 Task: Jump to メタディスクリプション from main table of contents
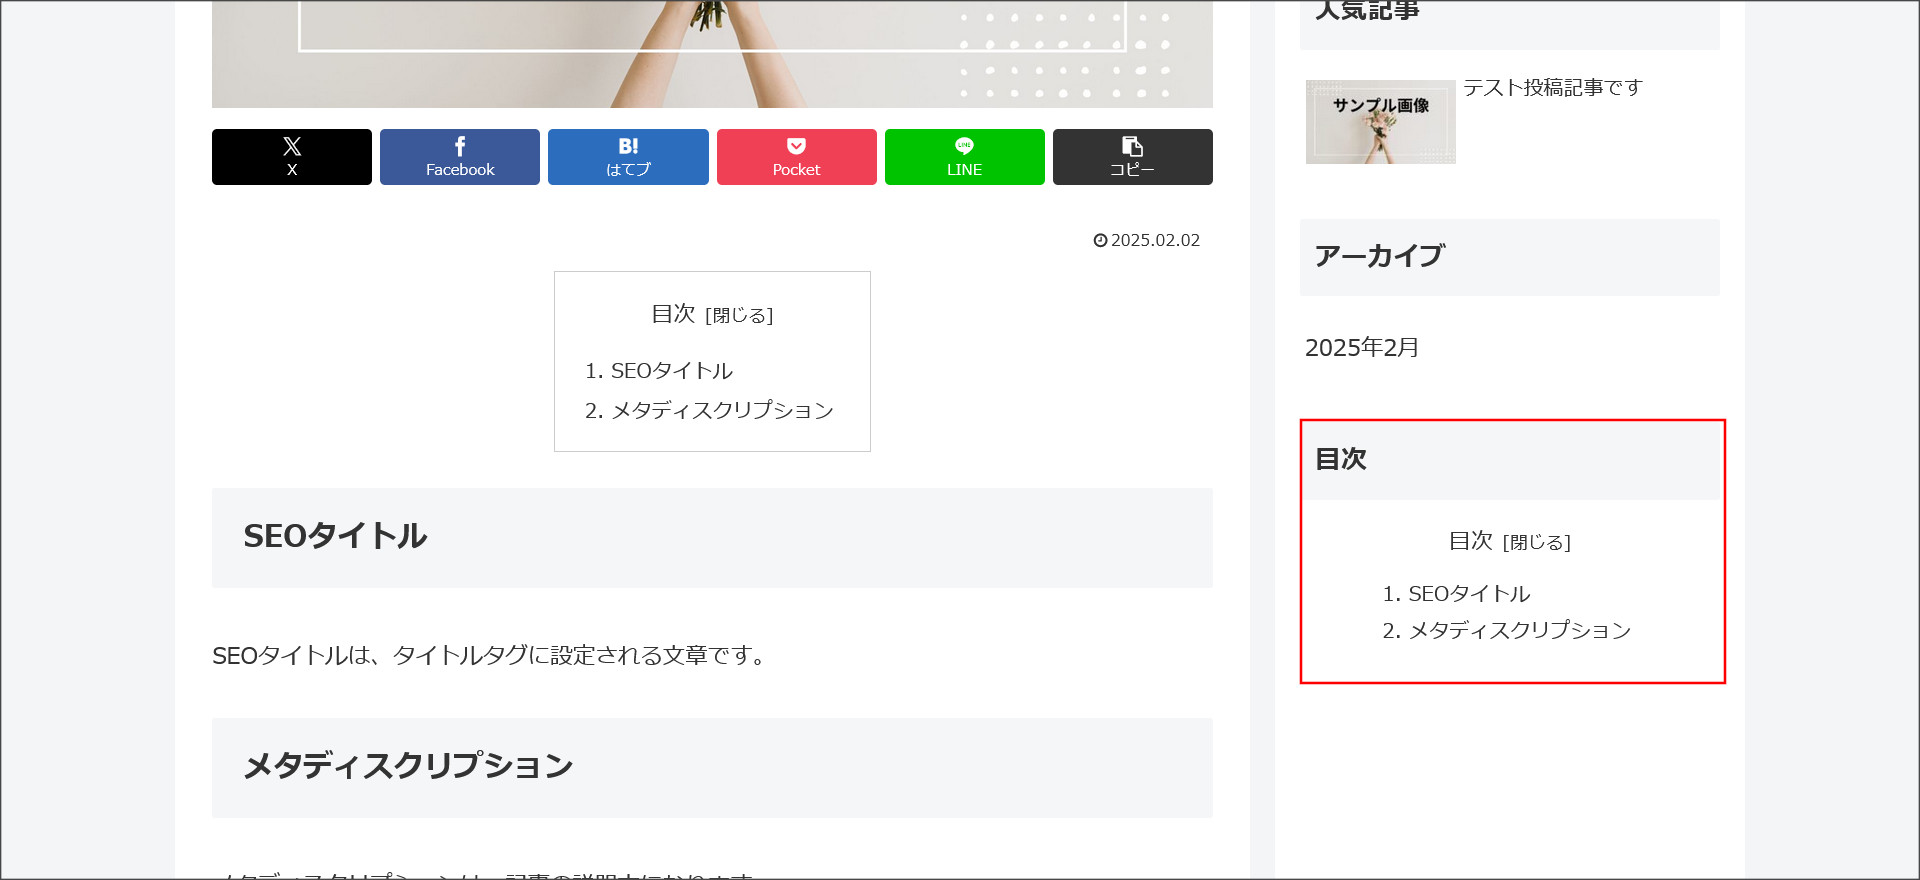point(722,411)
